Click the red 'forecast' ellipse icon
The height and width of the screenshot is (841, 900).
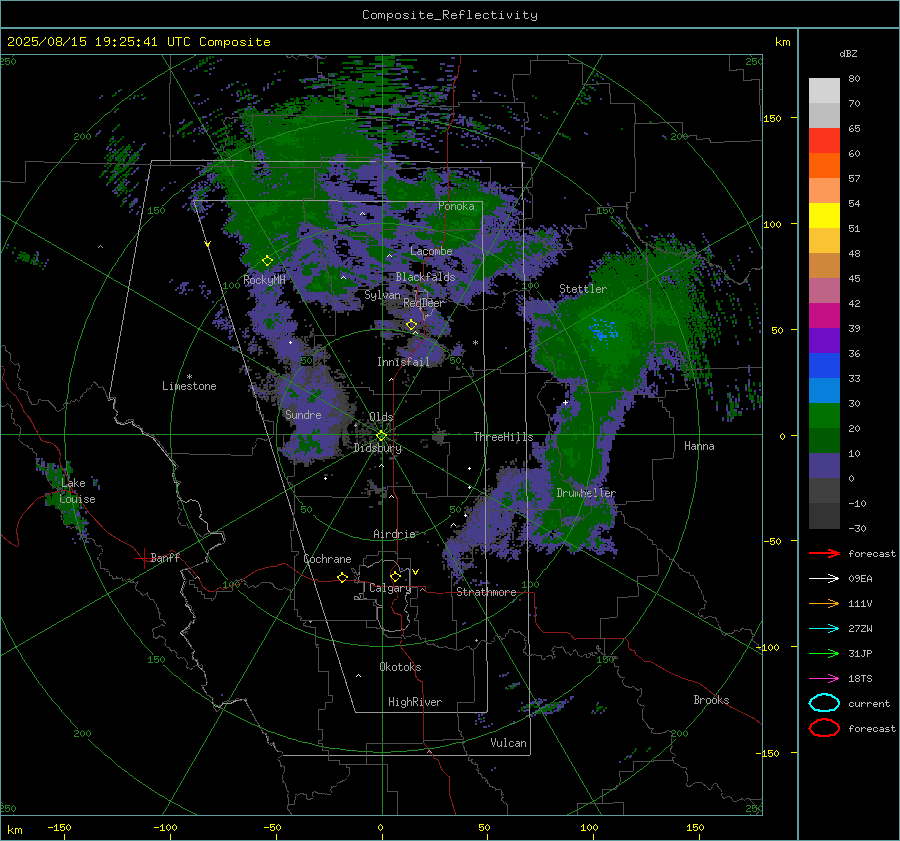(824, 728)
